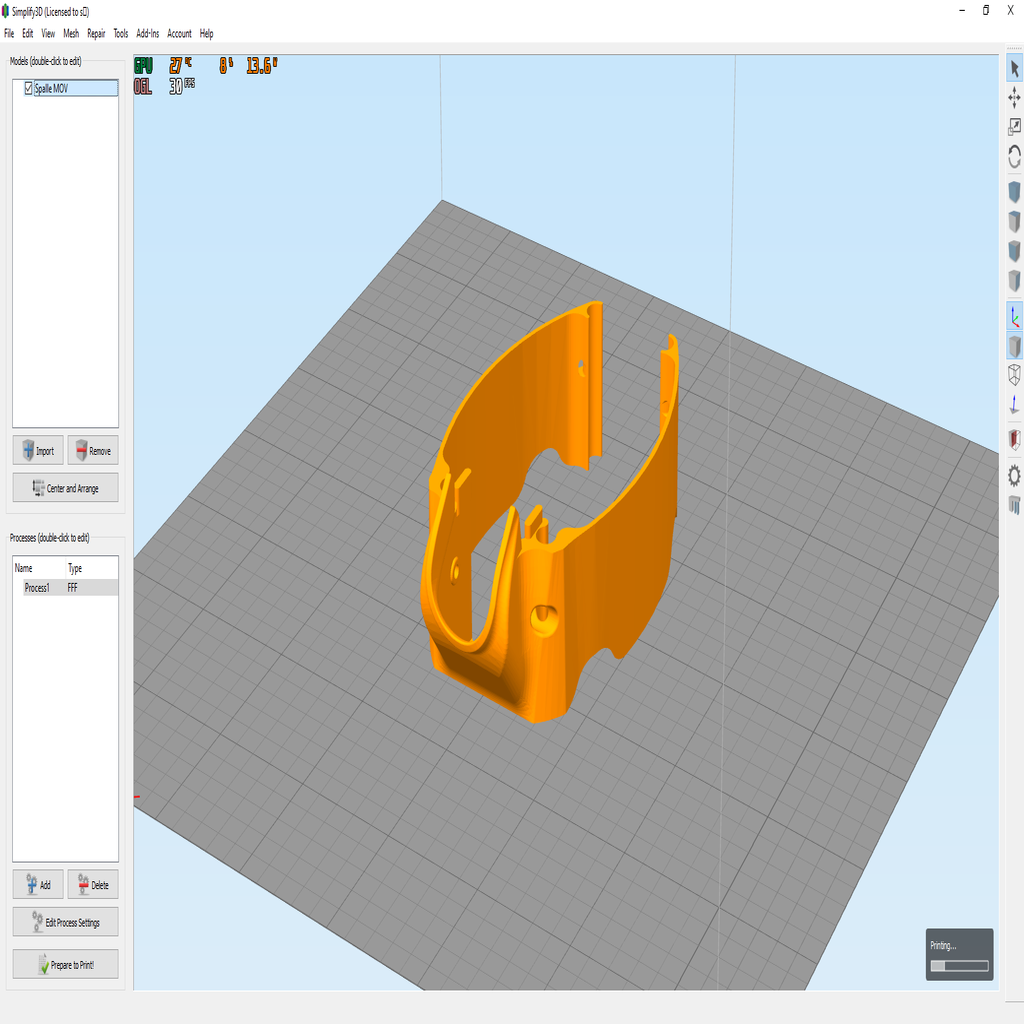Click the Import button to add a model
The width and height of the screenshot is (1024, 1024).
38,450
